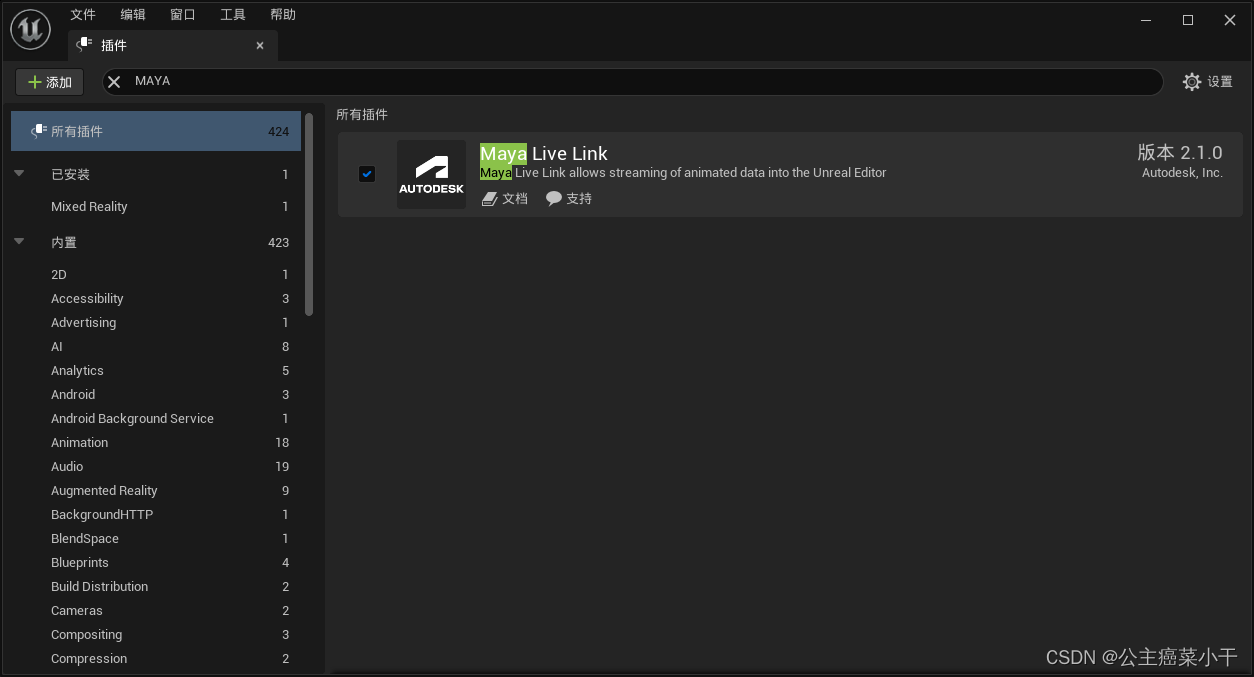Select the Build Distribution category
The image size is (1254, 677).
[156, 587]
